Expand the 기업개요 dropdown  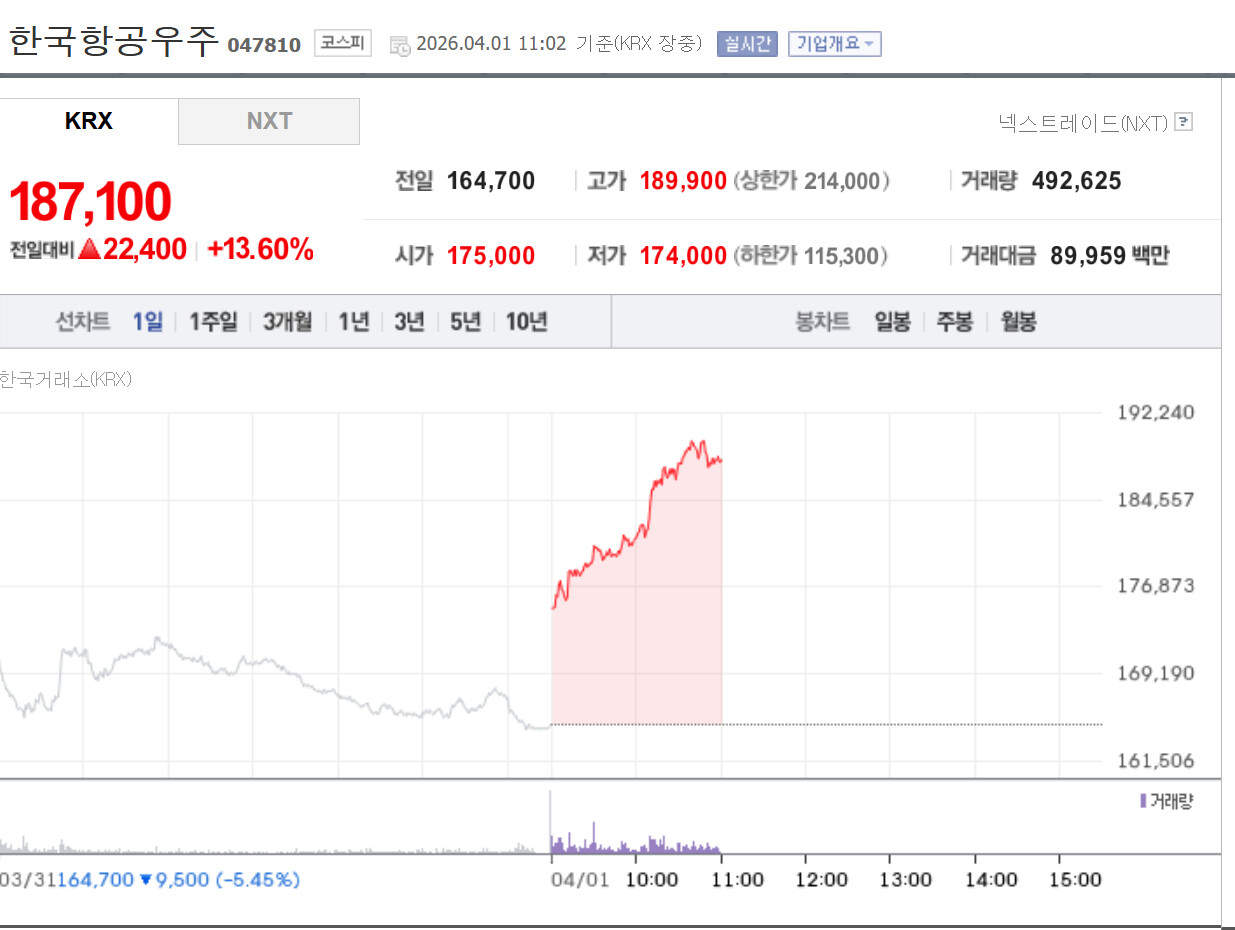coord(835,44)
